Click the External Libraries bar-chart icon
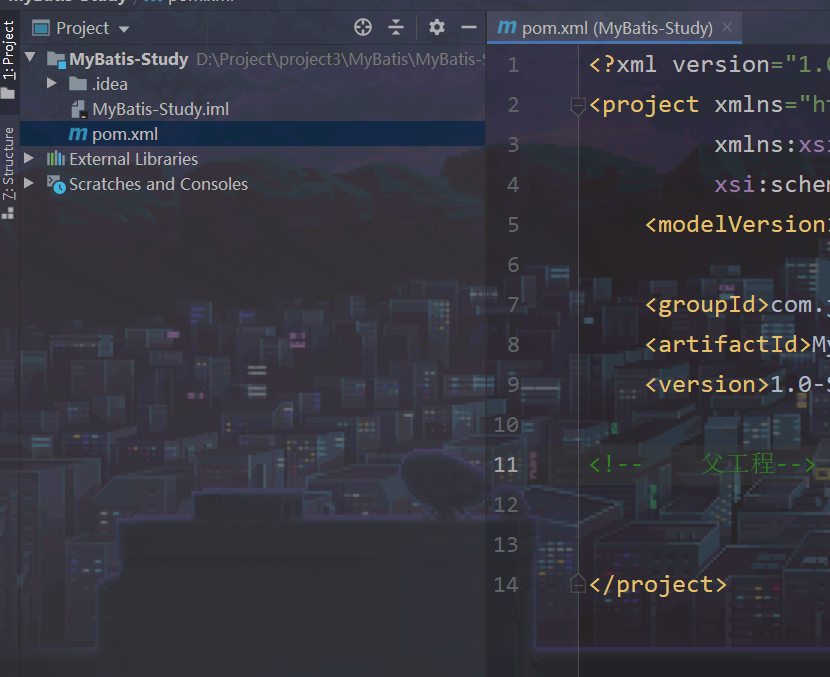The image size is (830, 677). tap(56, 159)
